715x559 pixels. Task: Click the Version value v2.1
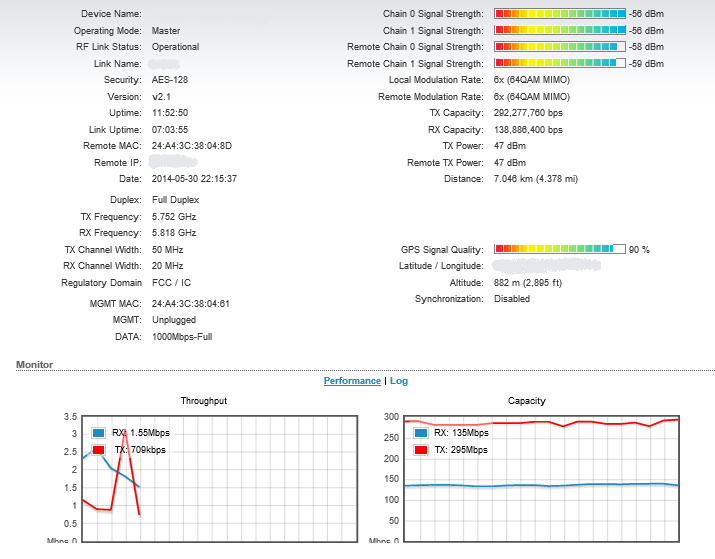tap(161, 97)
